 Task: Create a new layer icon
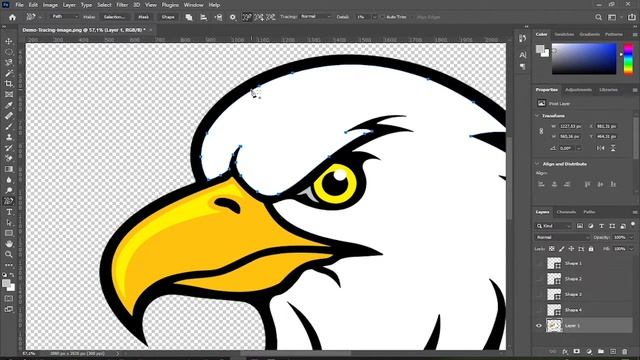pos(613,351)
